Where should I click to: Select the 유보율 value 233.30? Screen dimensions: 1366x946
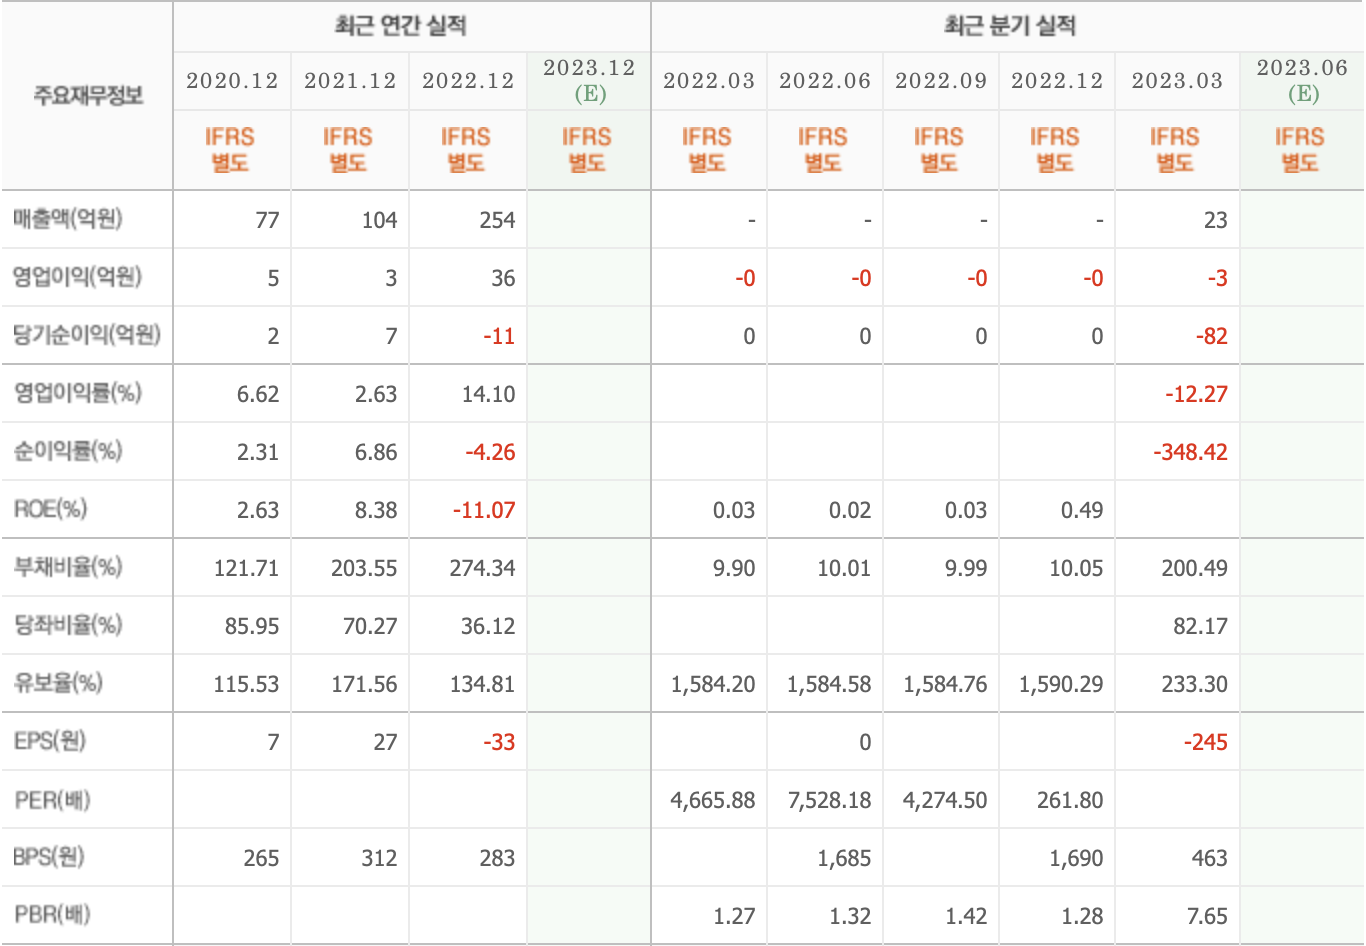tap(1194, 684)
